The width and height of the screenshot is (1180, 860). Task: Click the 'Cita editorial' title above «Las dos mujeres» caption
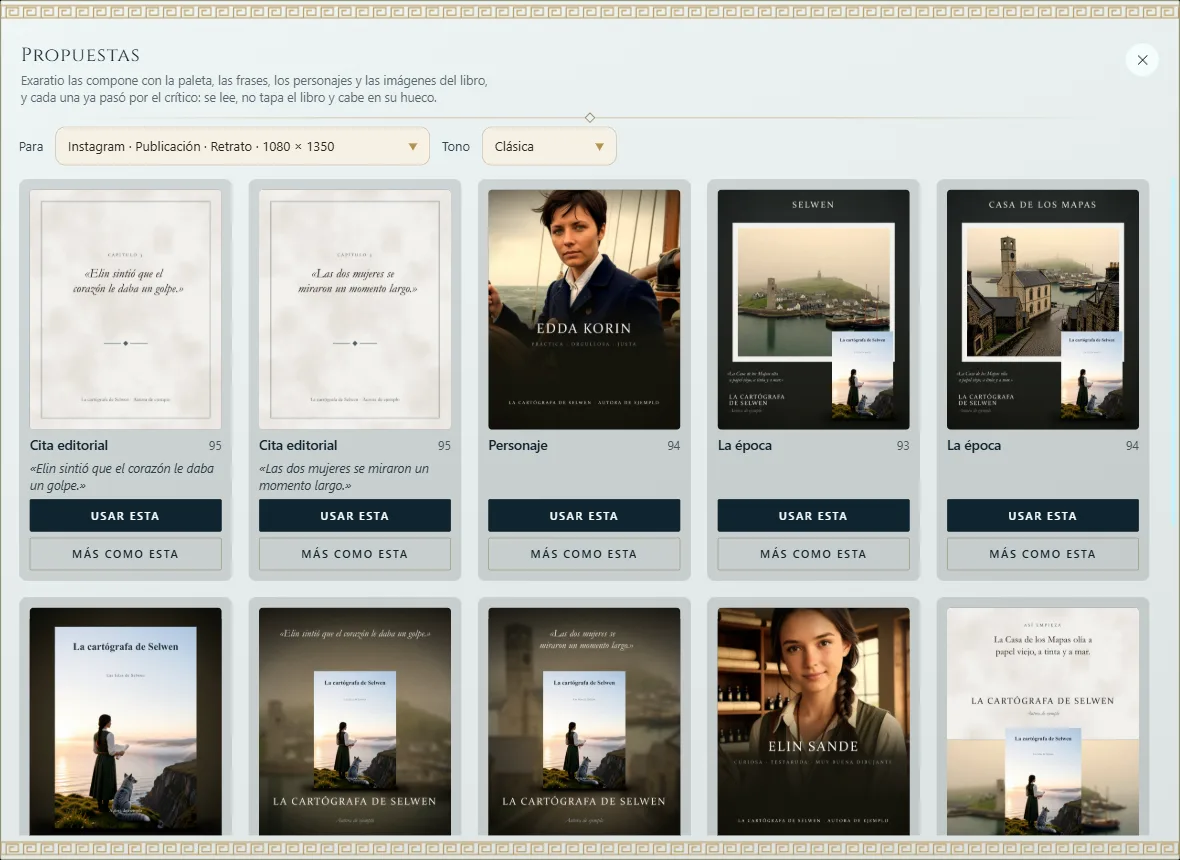298,445
